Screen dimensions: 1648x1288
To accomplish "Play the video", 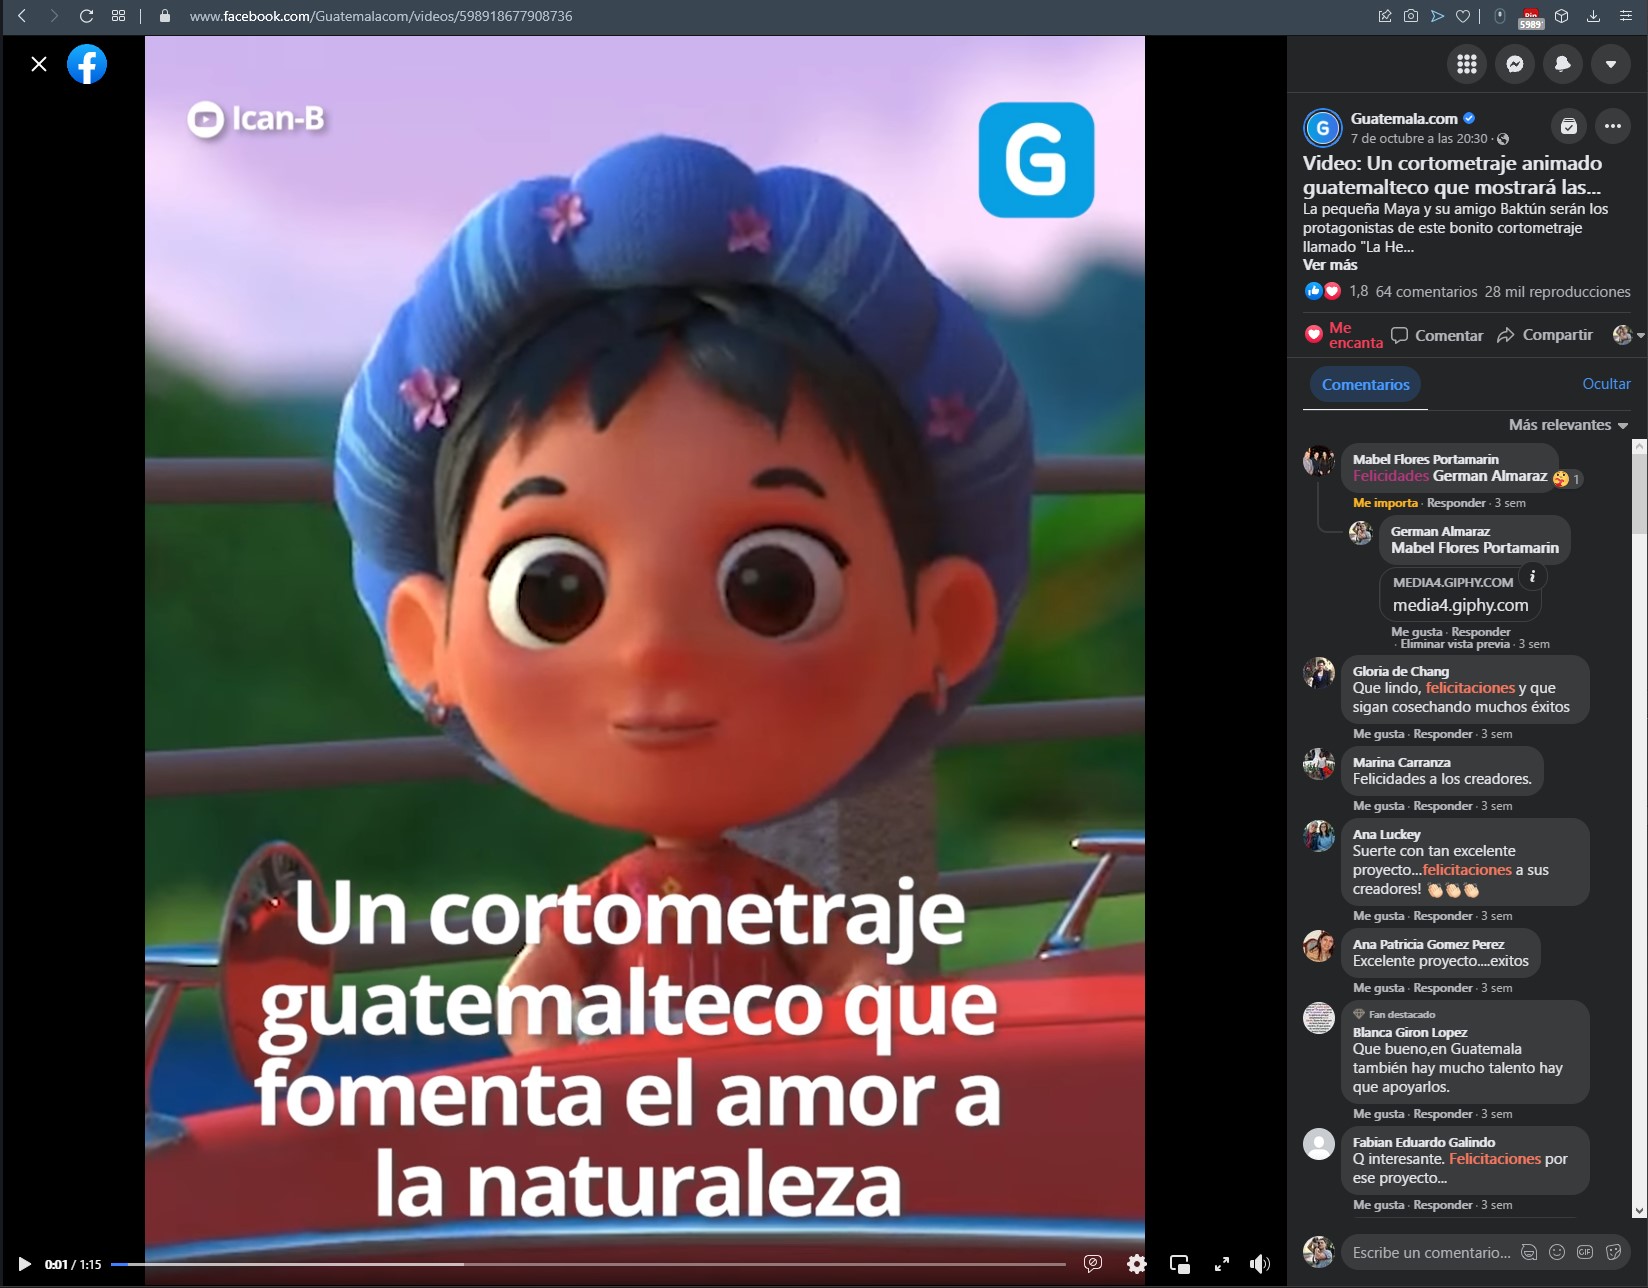I will pyautogui.click(x=25, y=1264).
